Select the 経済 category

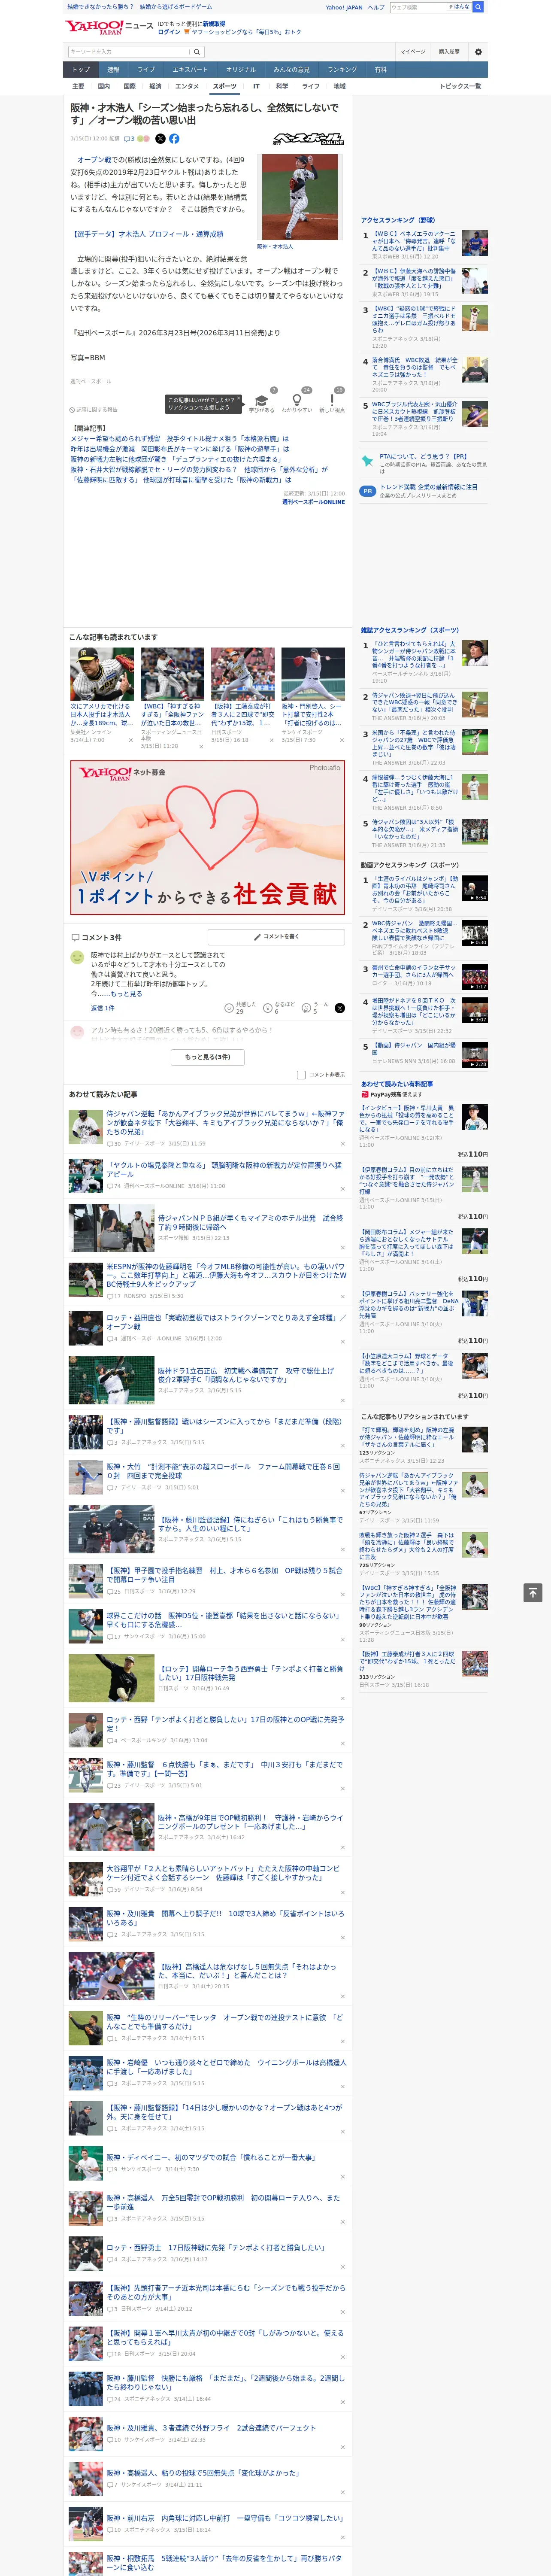point(155,86)
